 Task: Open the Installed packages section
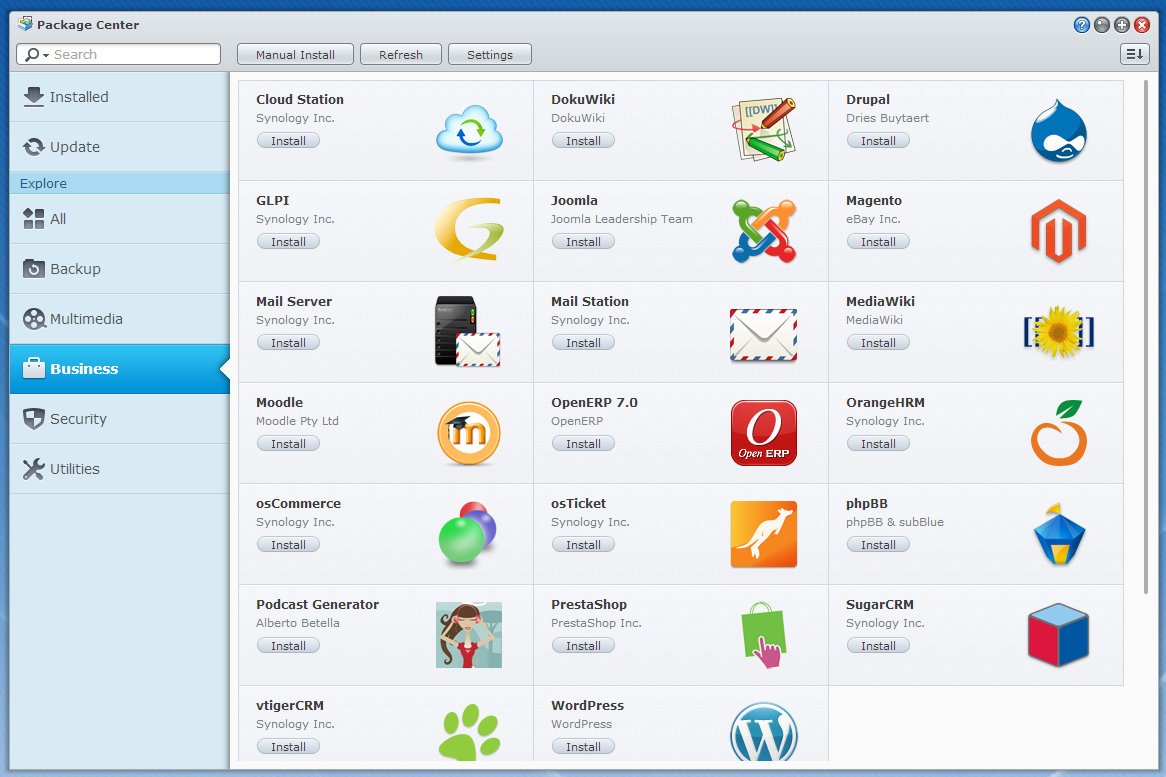(120, 97)
